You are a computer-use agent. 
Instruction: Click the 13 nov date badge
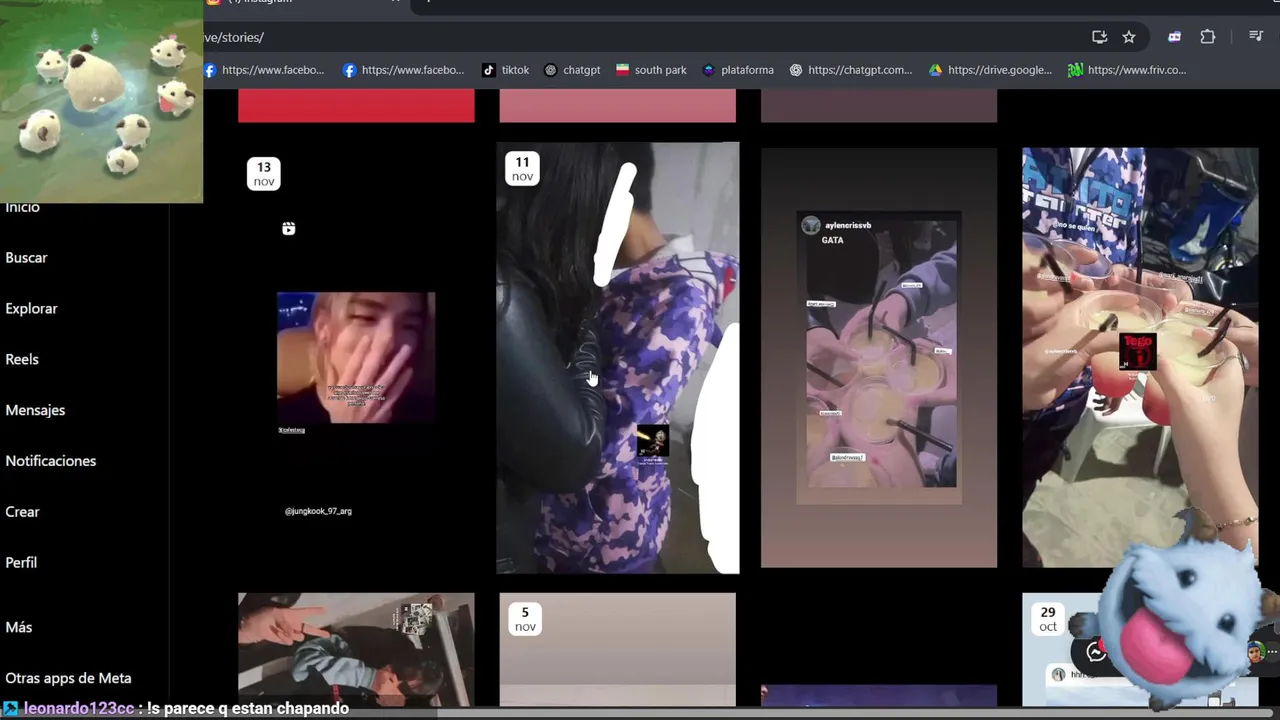[x=264, y=173]
